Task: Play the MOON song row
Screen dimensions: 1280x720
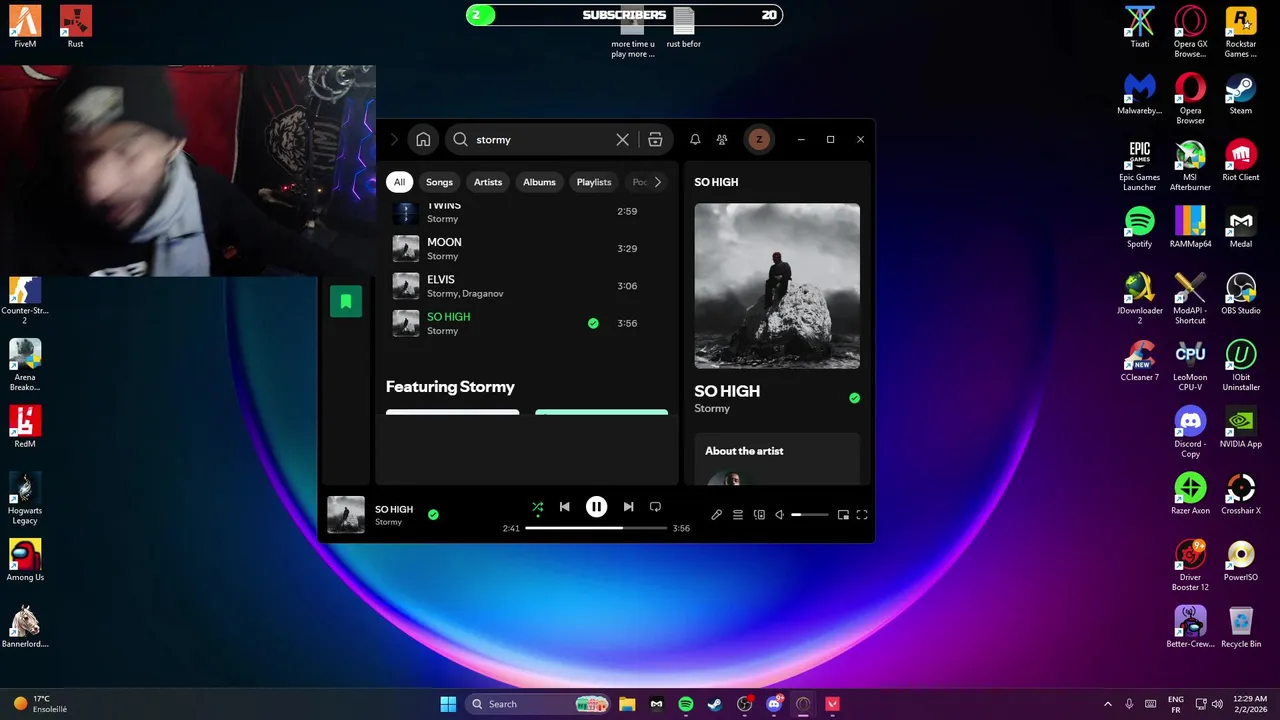Action: pos(527,249)
